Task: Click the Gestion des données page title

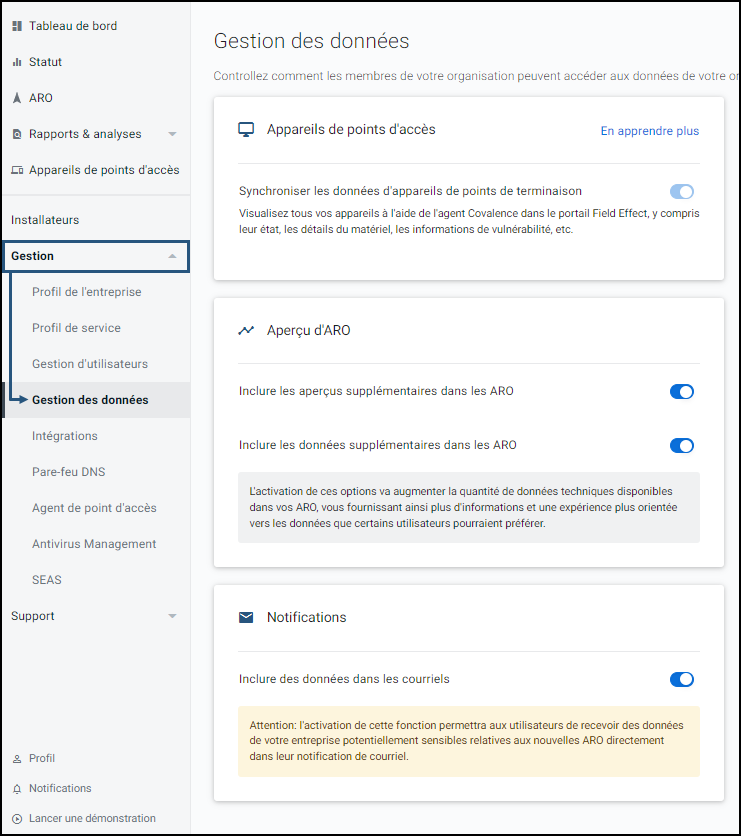Action: (311, 41)
